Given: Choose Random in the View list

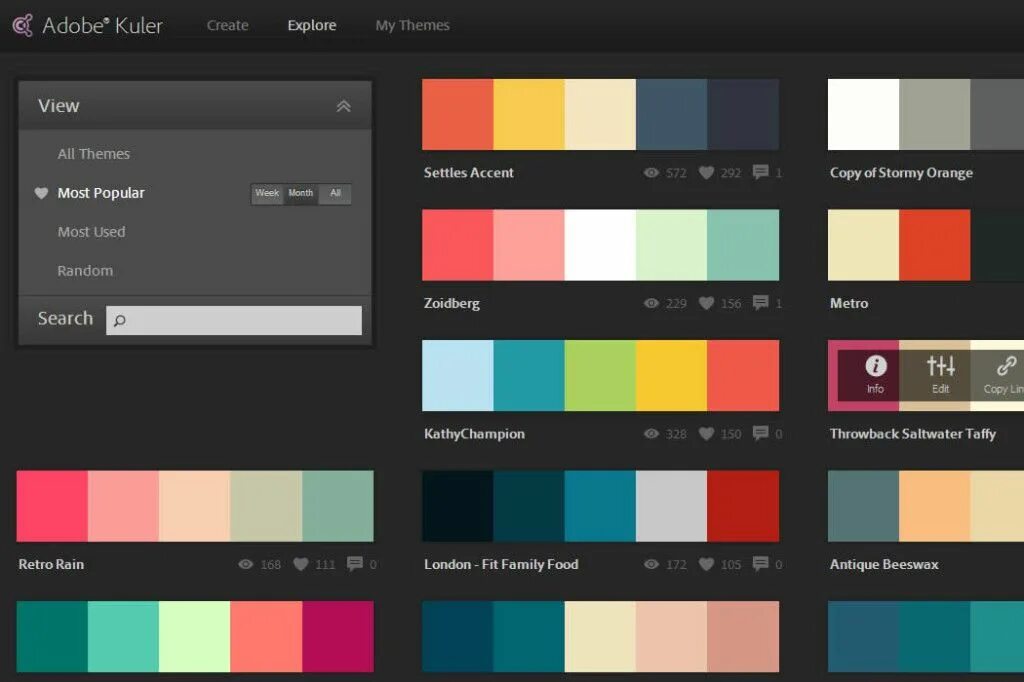Looking at the screenshot, I should [x=85, y=270].
